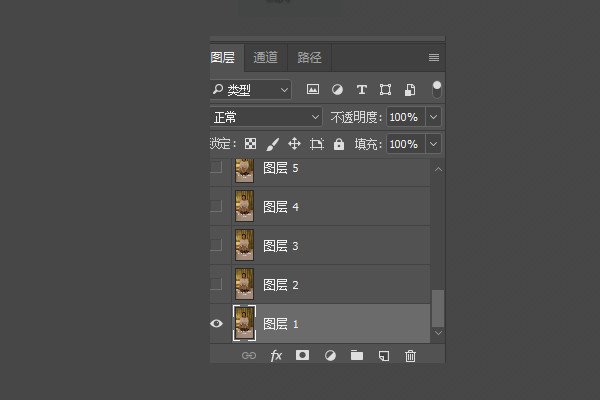Click the layer list scroll up arrow

coord(439,169)
